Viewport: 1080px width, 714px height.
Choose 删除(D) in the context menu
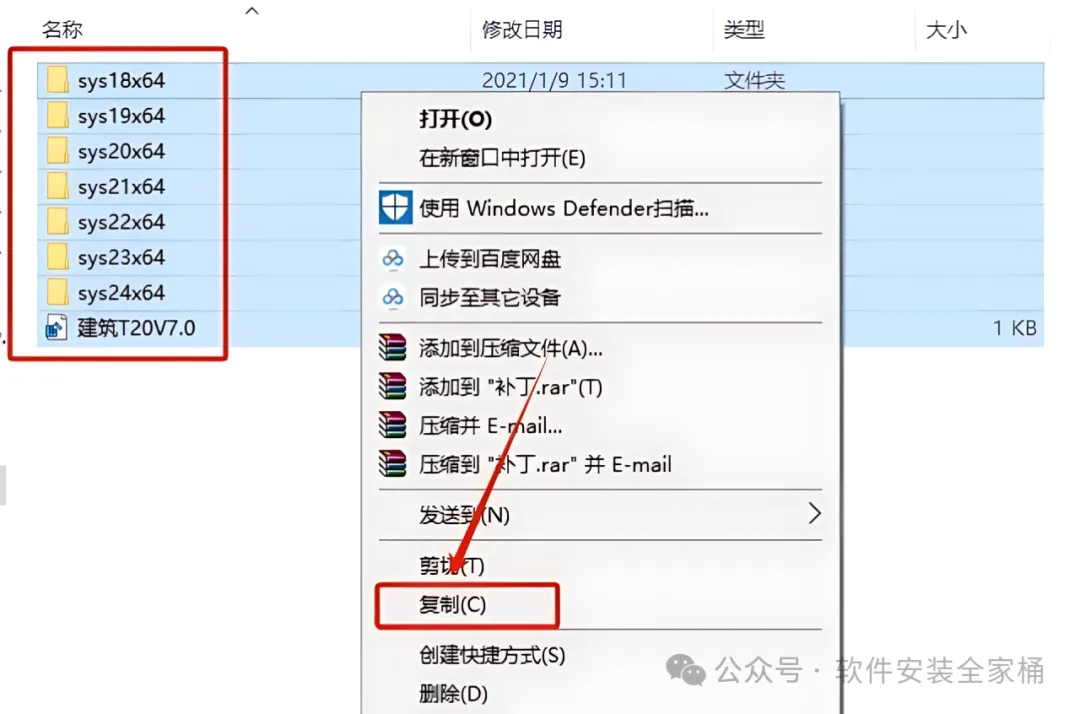click(453, 693)
